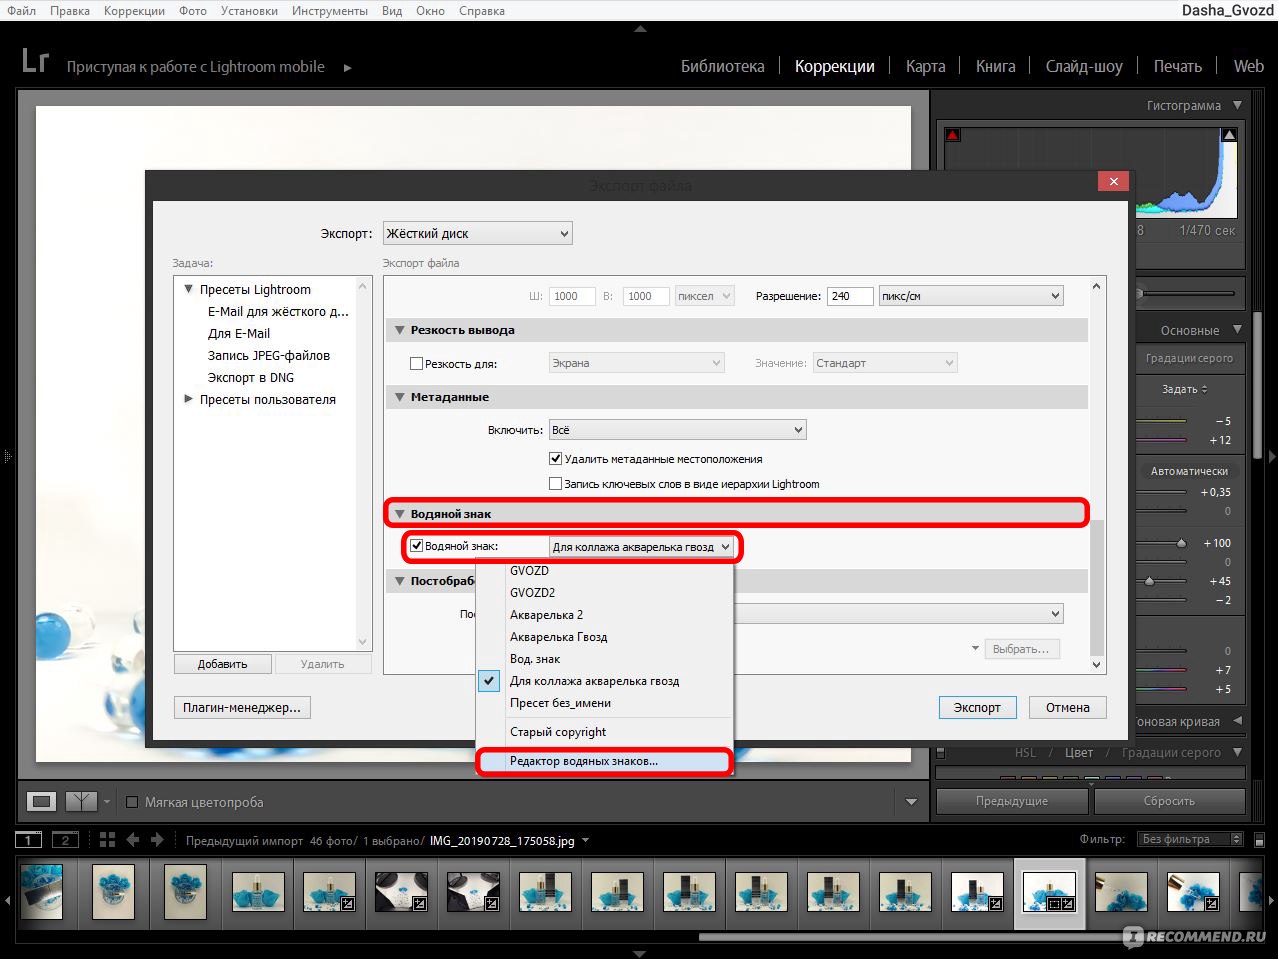Expand the left panel via edge arrow
Viewport: 1278px width, 959px height.
pos(6,456)
